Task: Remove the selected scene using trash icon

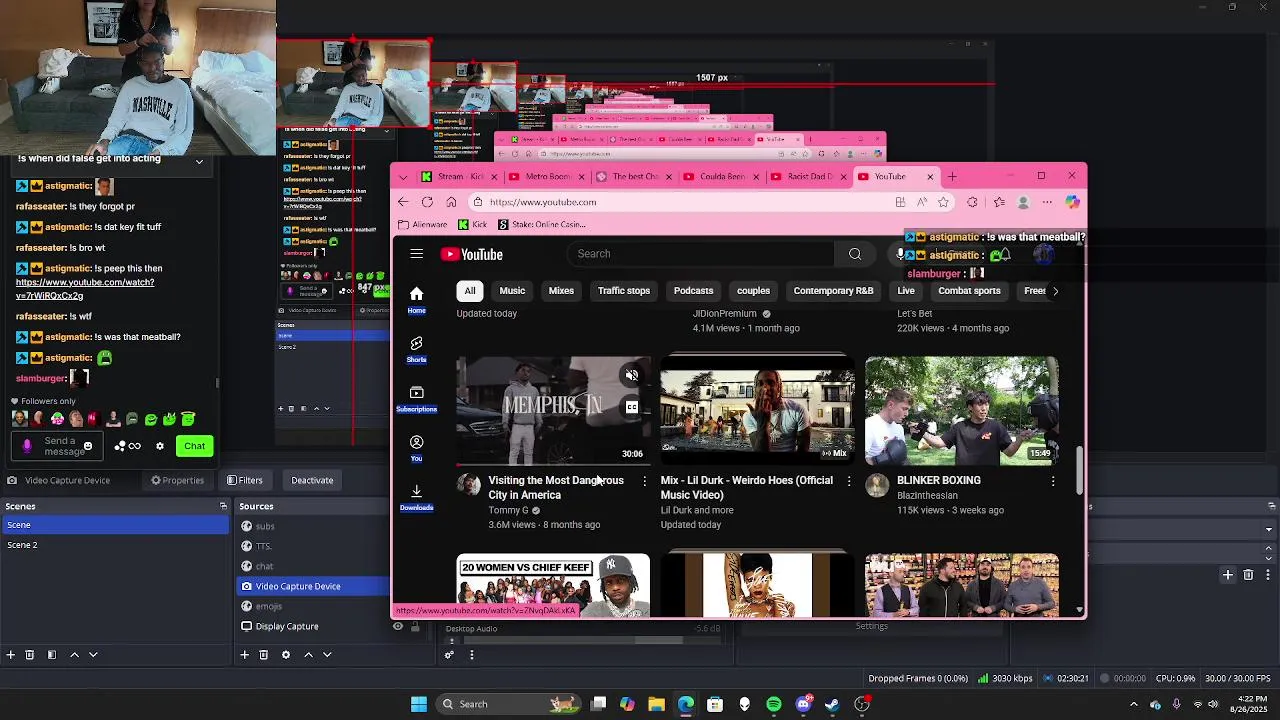Action: tap(30, 655)
